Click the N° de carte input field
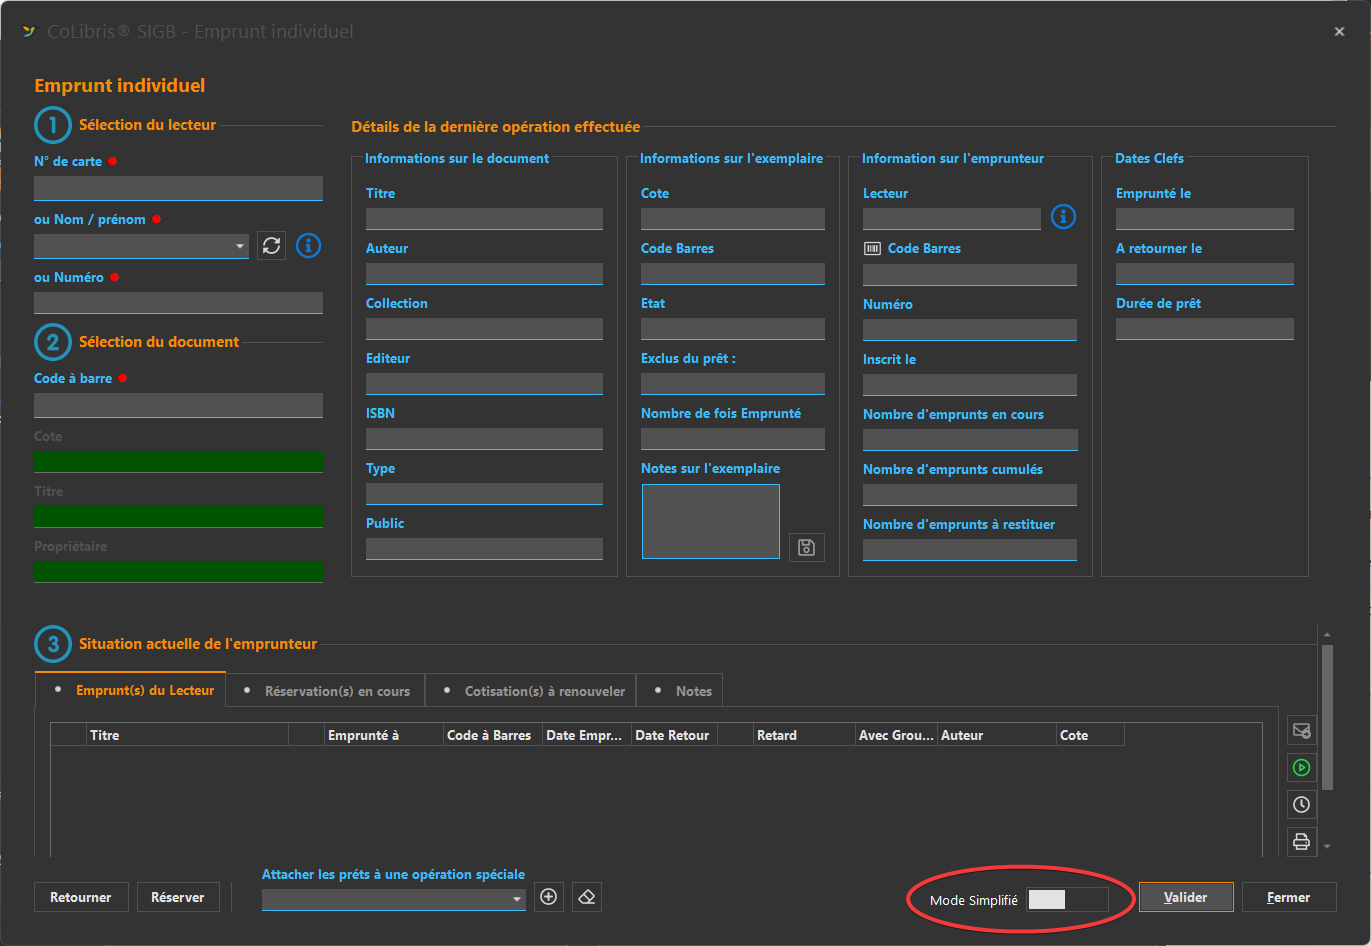Image resolution: width=1371 pixels, height=946 pixels. [178, 188]
